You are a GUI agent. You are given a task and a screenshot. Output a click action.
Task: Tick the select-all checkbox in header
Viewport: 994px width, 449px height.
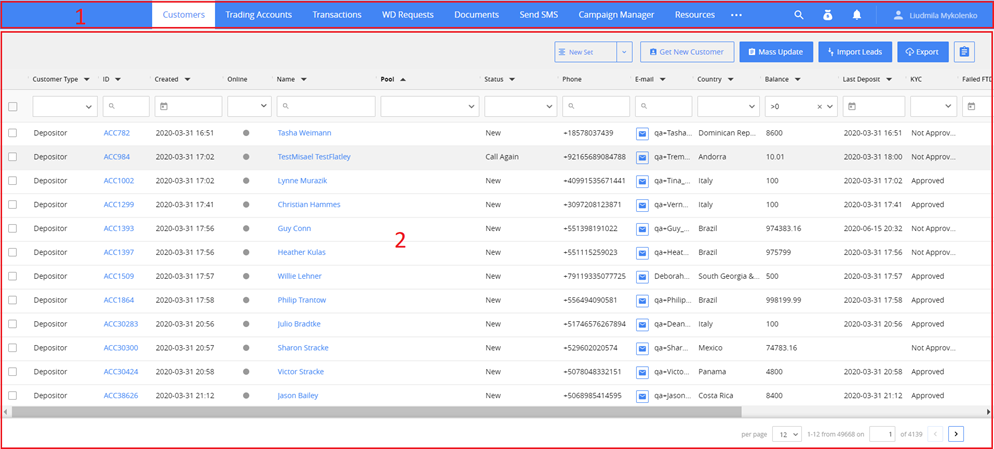(13, 106)
